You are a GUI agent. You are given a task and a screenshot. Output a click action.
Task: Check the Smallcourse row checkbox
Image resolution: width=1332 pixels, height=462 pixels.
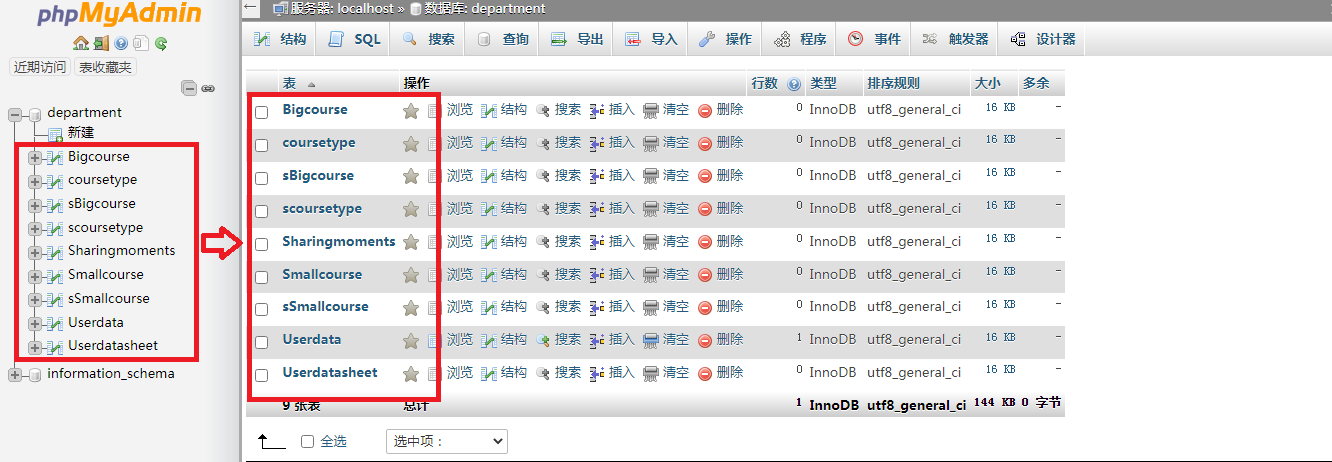tap(262, 277)
